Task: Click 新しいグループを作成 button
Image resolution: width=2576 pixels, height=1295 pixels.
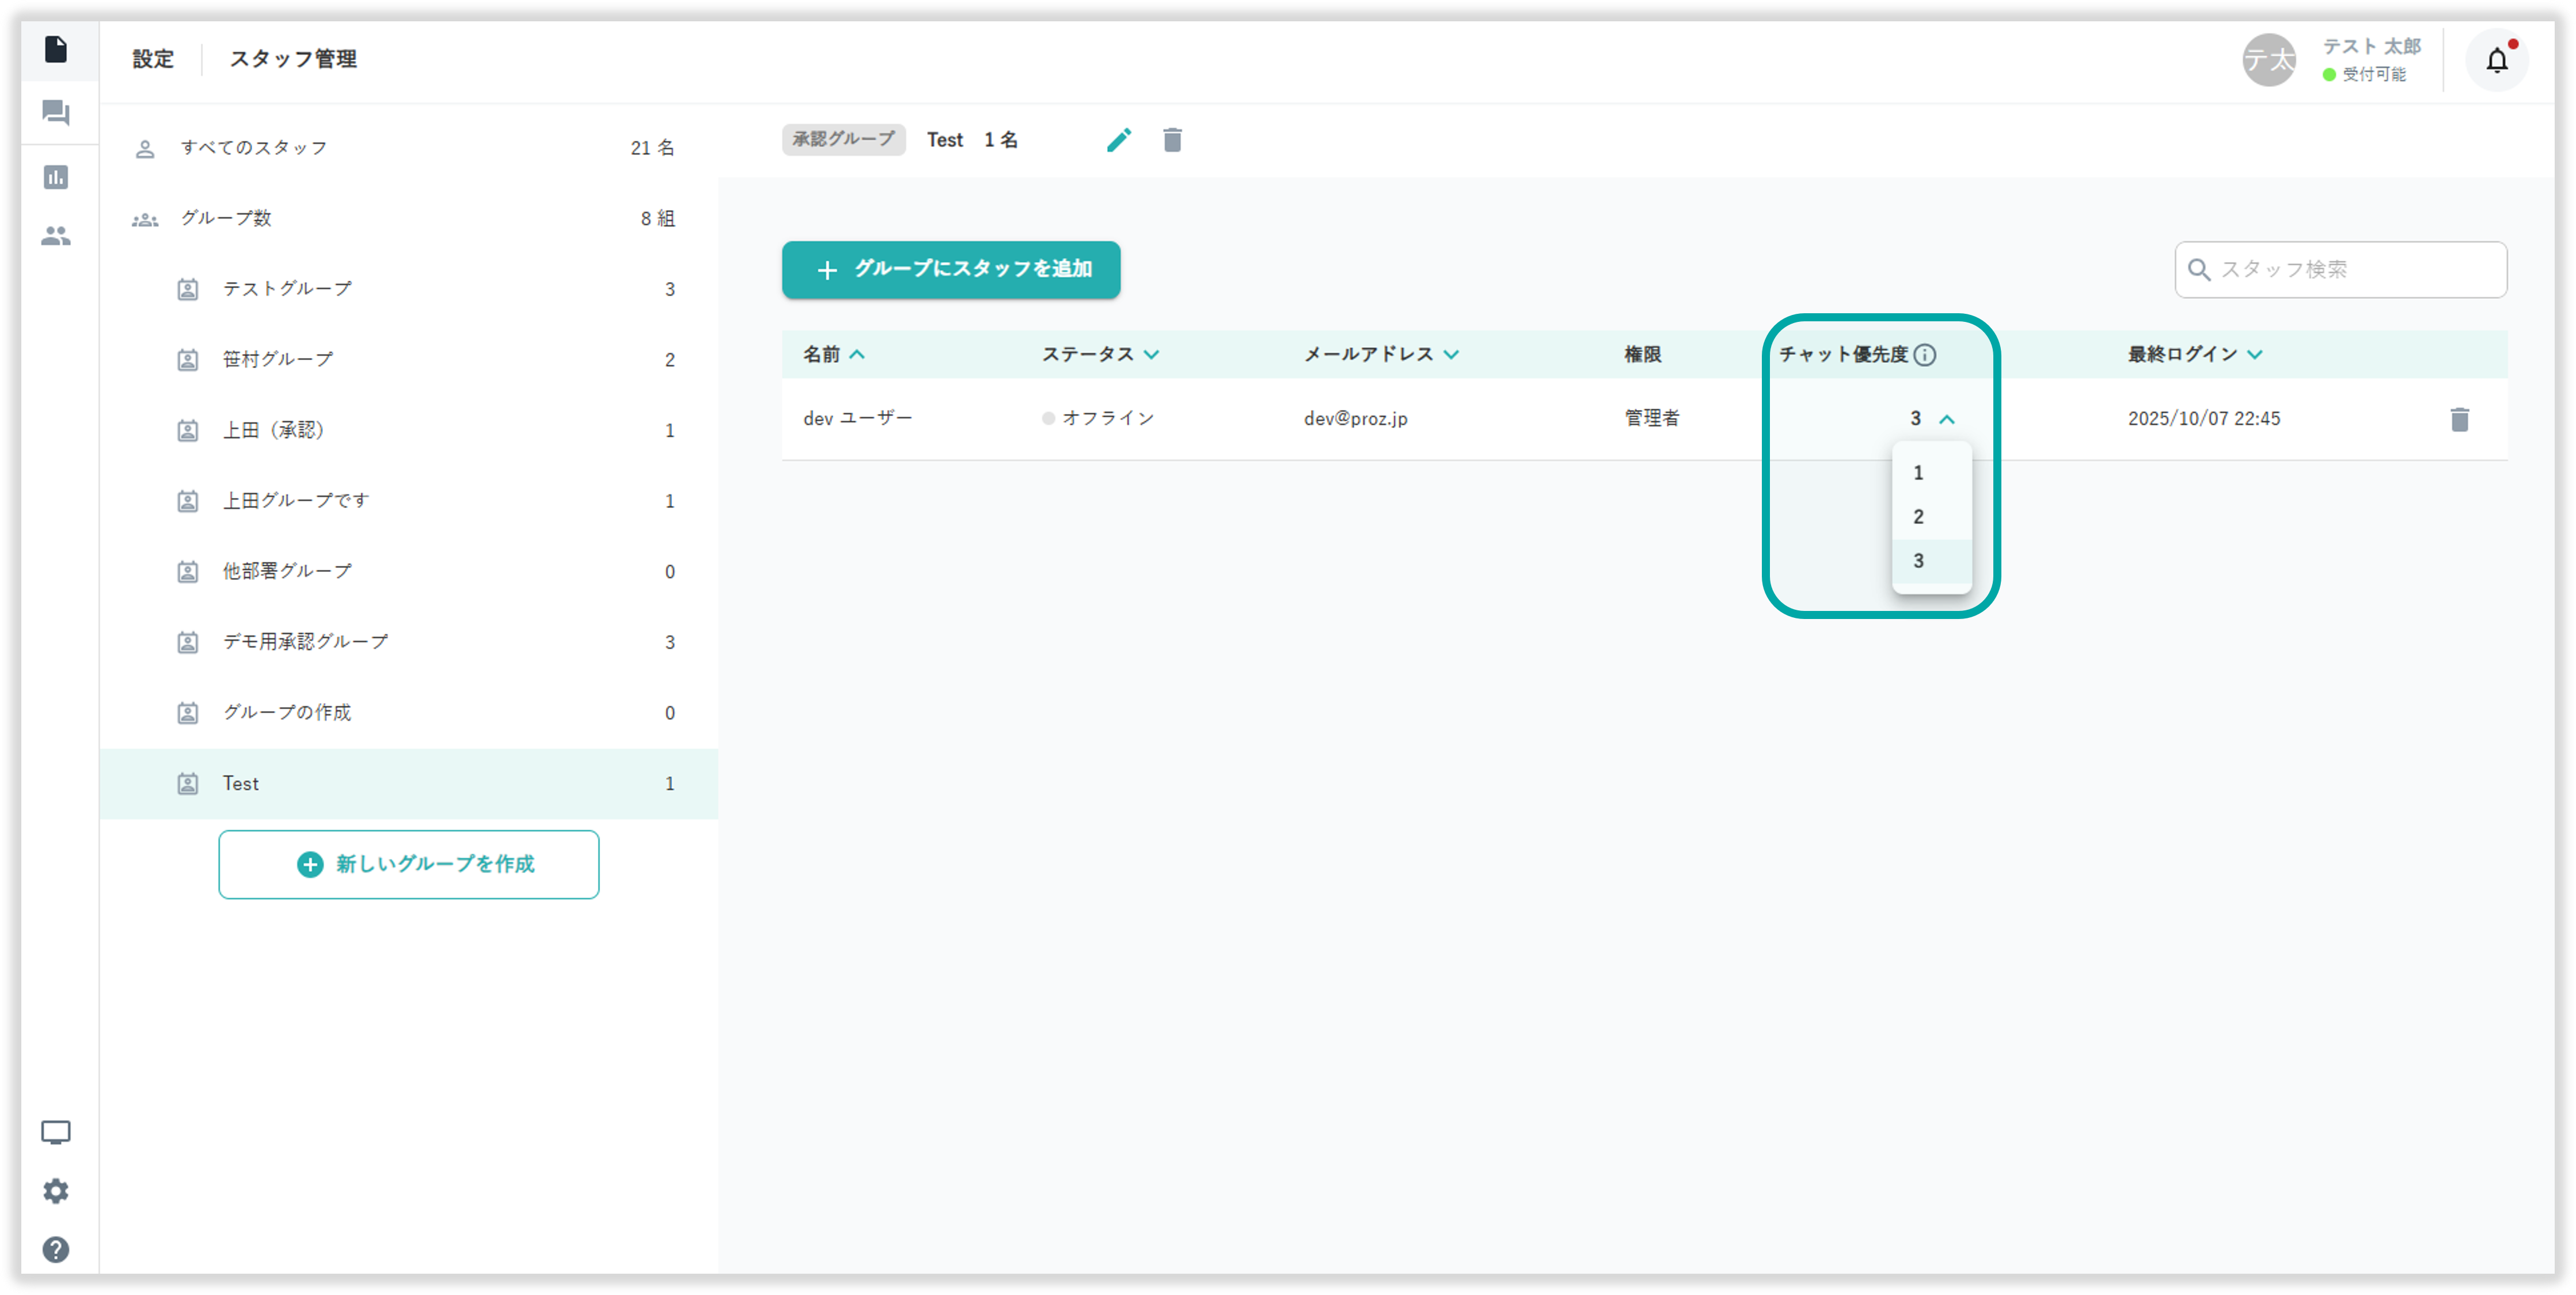Action: (408, 864)
